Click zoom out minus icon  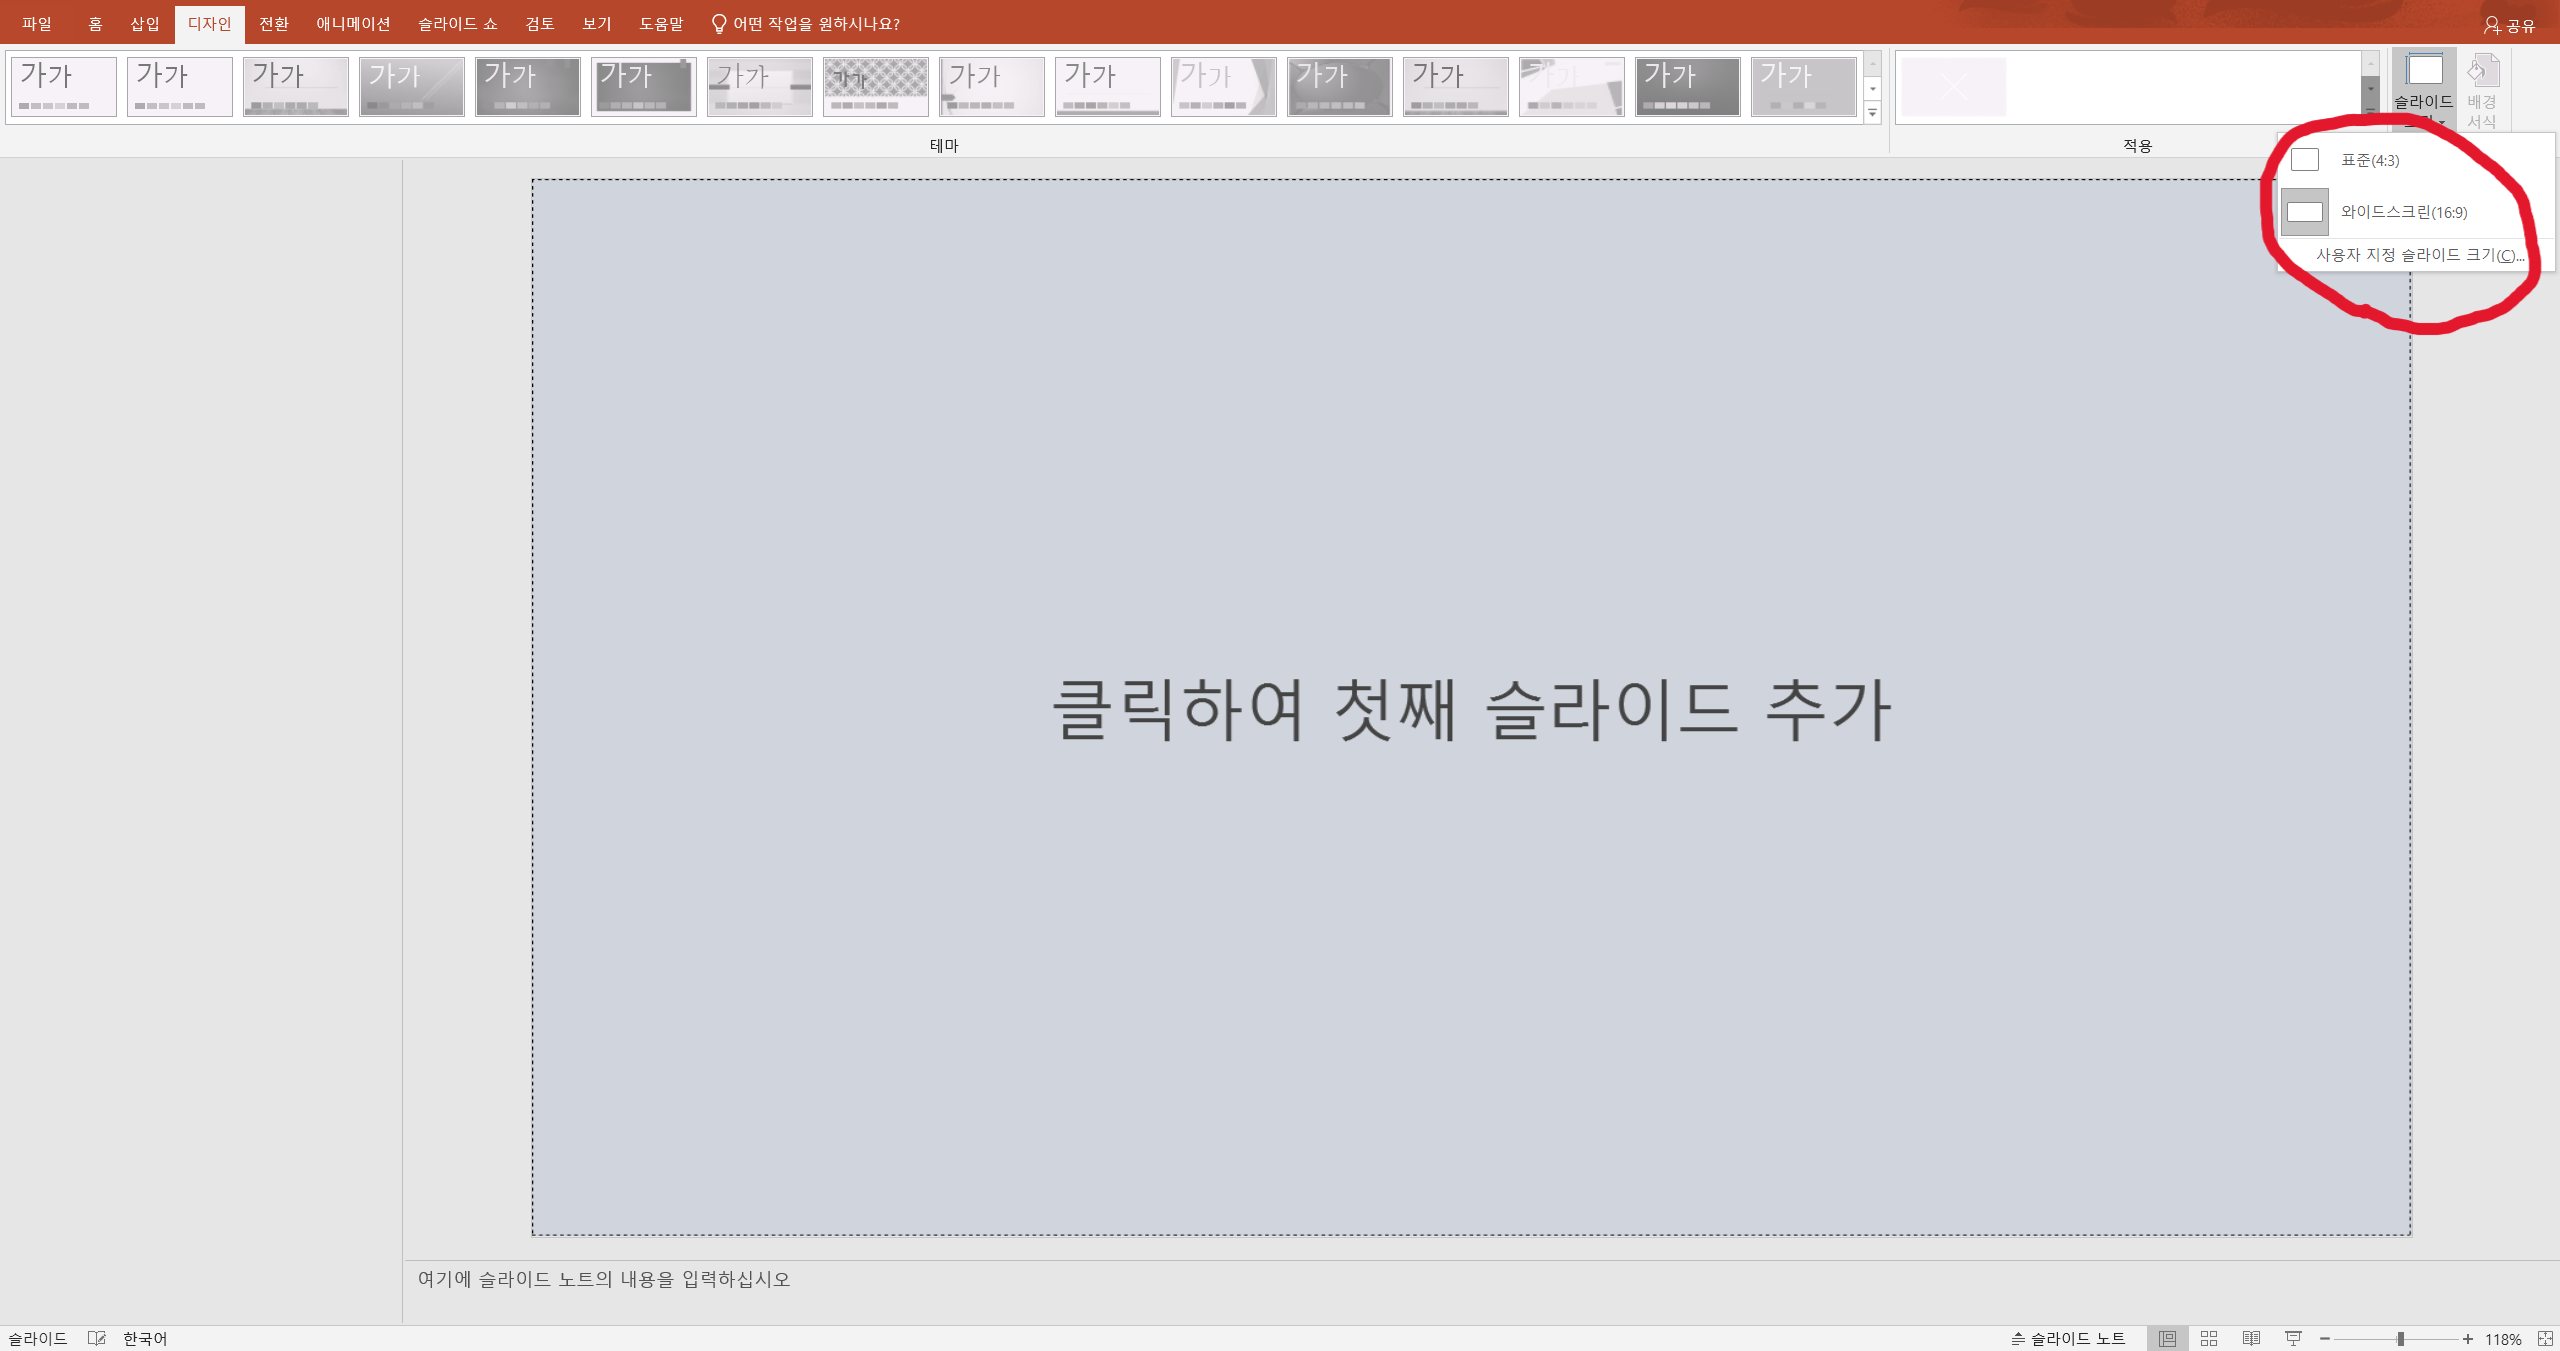[2325, 1339]
